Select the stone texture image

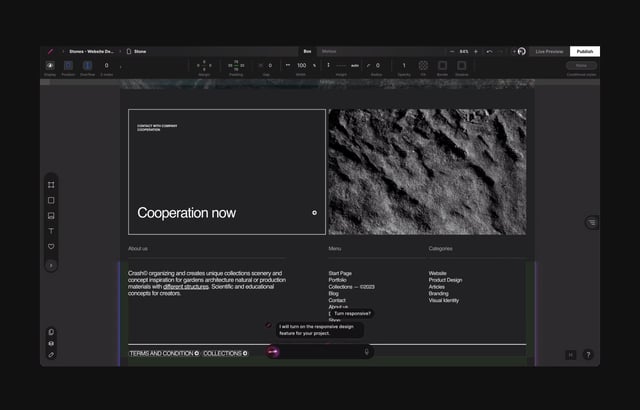tap(427, 172)
